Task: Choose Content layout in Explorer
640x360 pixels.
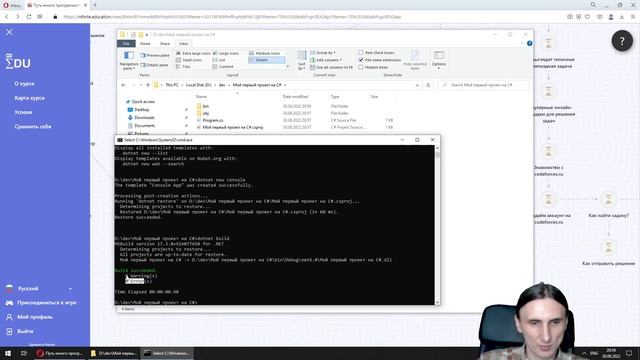Action: tap(223, 67)
